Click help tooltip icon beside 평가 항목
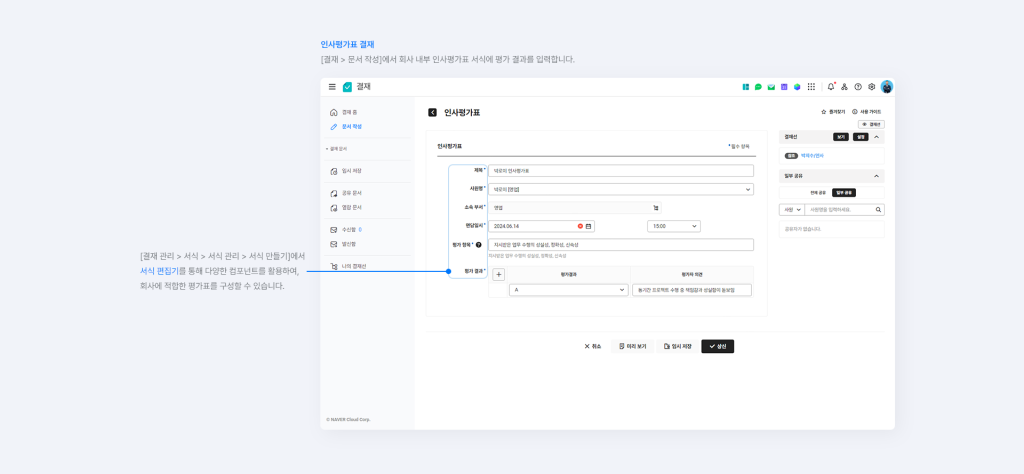 (479, 245)
